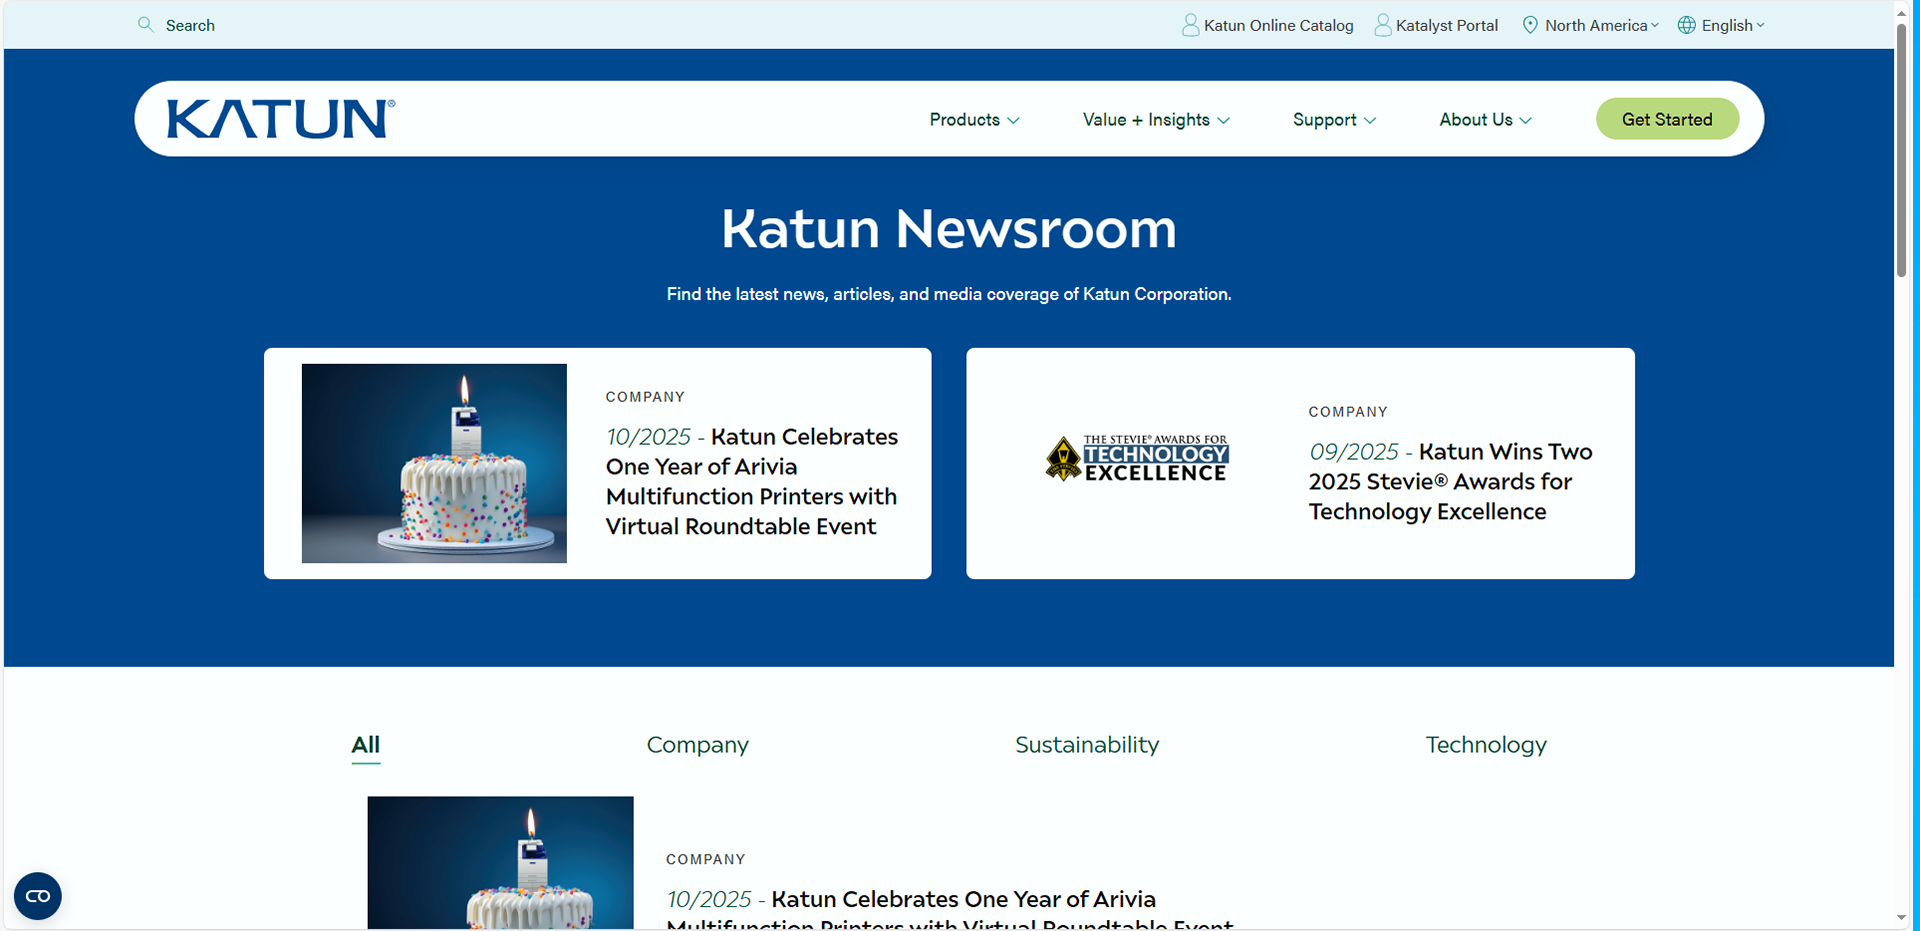Open the Katun Online Catalog

coord(1278,25)
